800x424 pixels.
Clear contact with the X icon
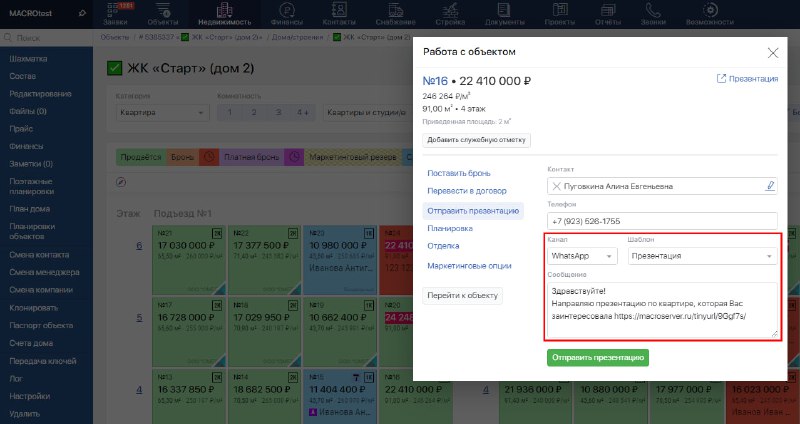click(557, 186)
